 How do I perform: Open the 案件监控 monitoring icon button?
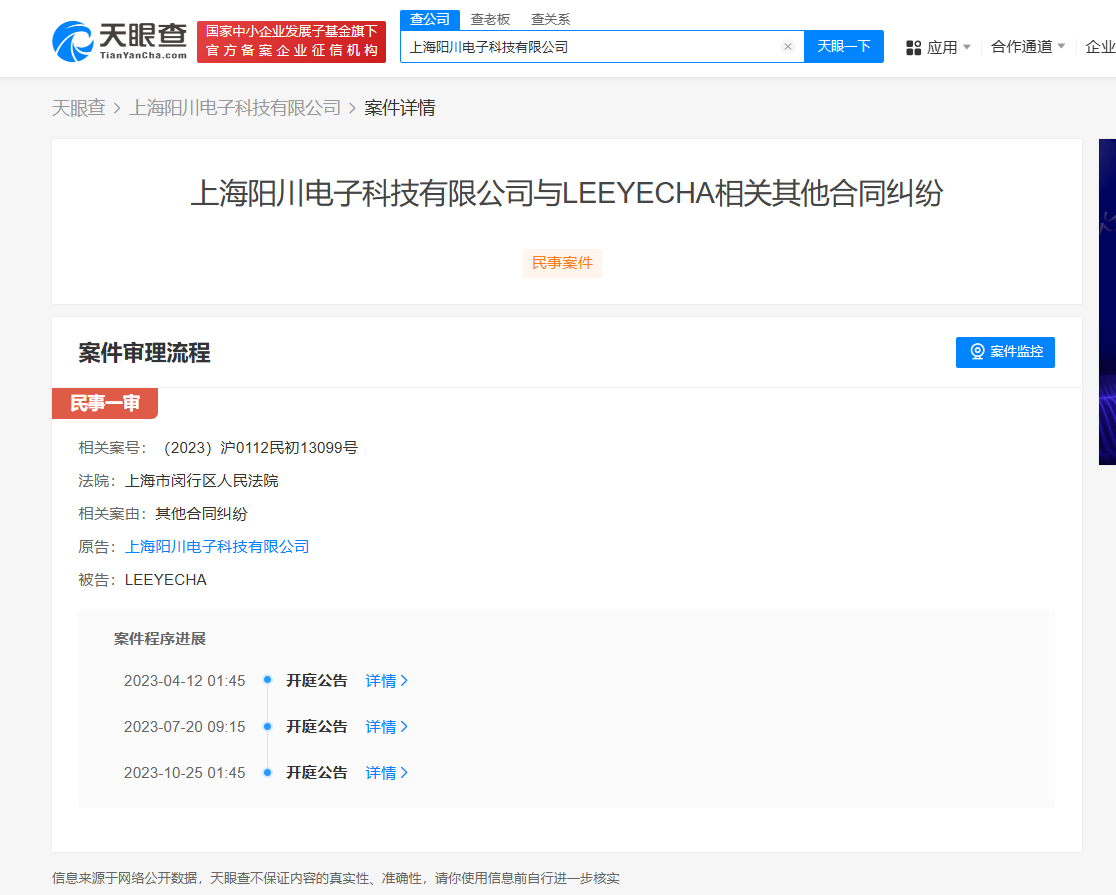(x=977, y=352)
